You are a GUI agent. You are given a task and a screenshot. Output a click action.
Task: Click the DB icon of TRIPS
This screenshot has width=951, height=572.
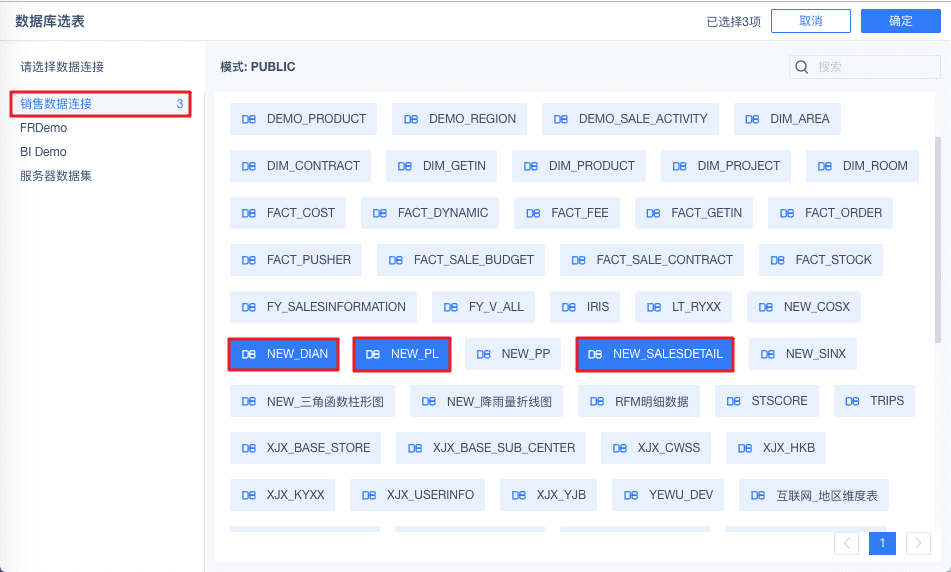click(x=852, y=402)
